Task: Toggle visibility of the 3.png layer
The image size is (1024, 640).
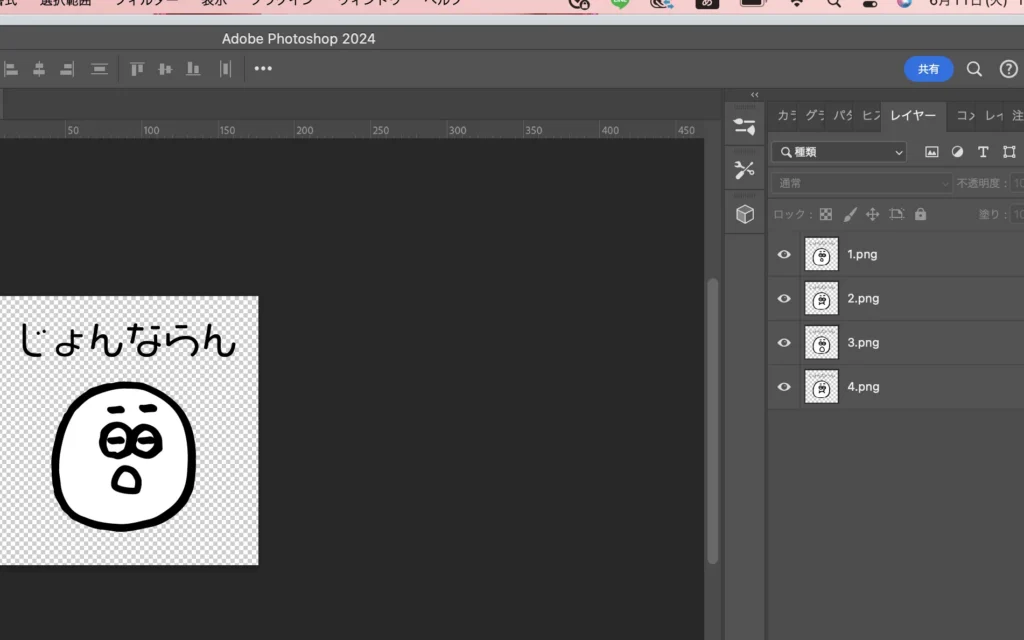Action: click(x=784, y=343)
